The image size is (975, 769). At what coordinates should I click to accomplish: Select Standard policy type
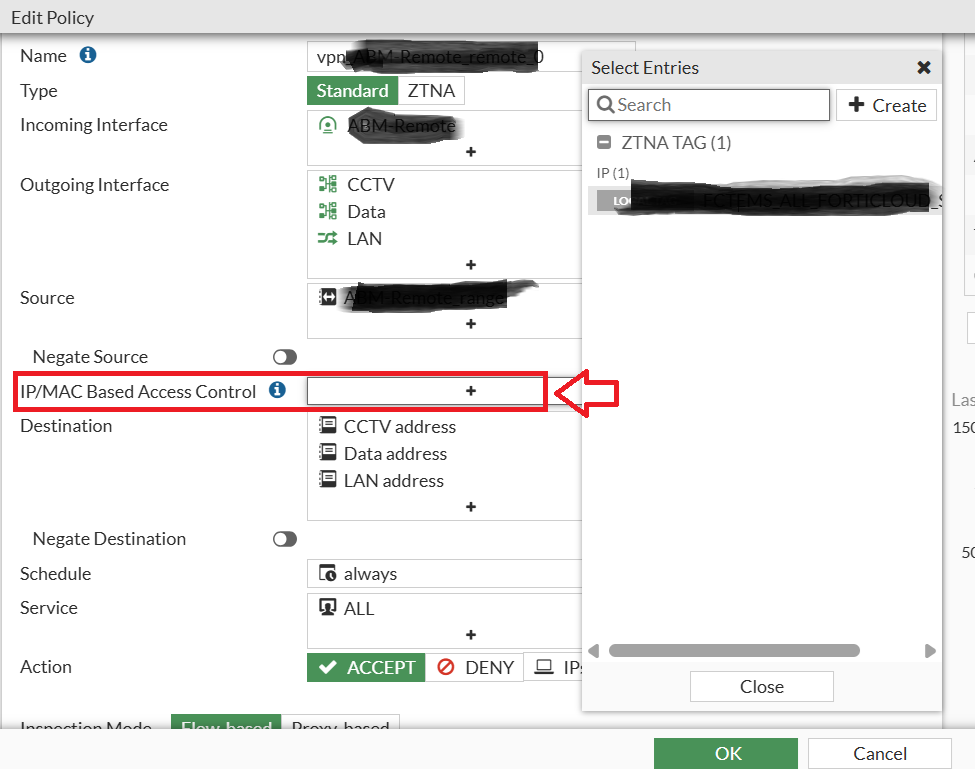353,91
